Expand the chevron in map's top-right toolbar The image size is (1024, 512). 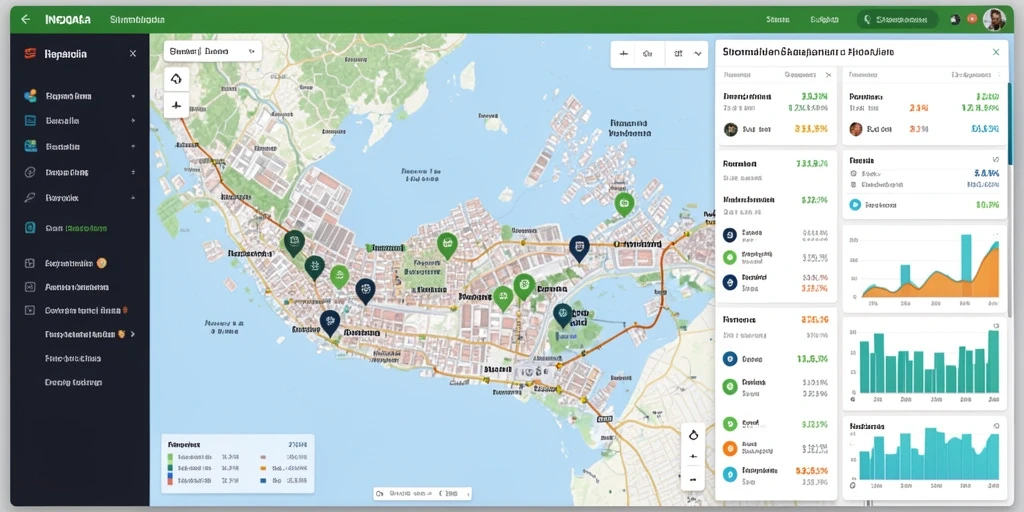(x=697, y=54)
